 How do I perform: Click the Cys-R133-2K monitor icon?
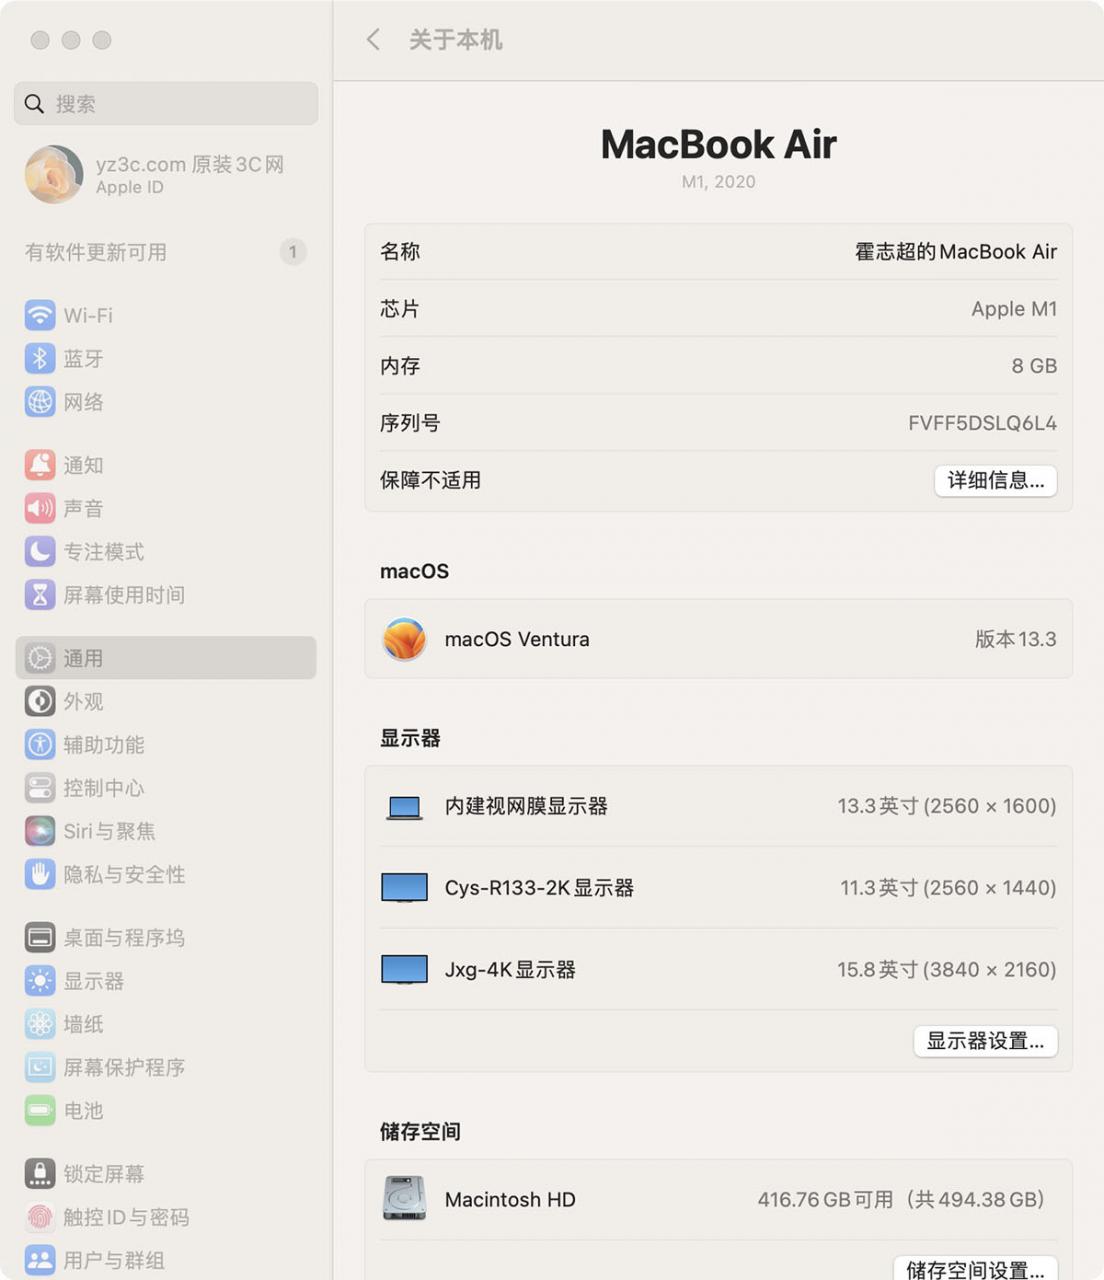[x=404, y=888]
